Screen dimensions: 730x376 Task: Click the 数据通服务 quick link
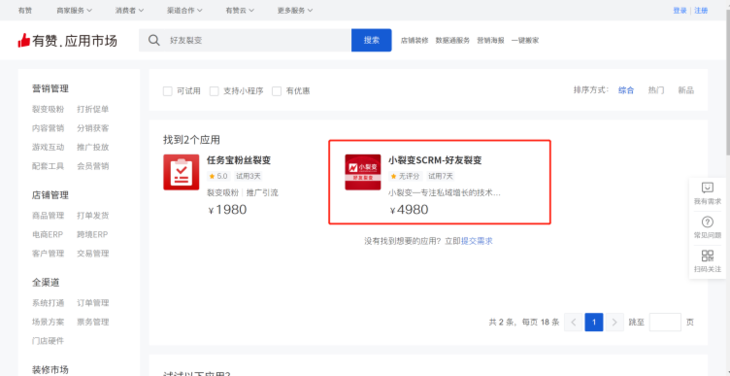click(x=453, y=40)
